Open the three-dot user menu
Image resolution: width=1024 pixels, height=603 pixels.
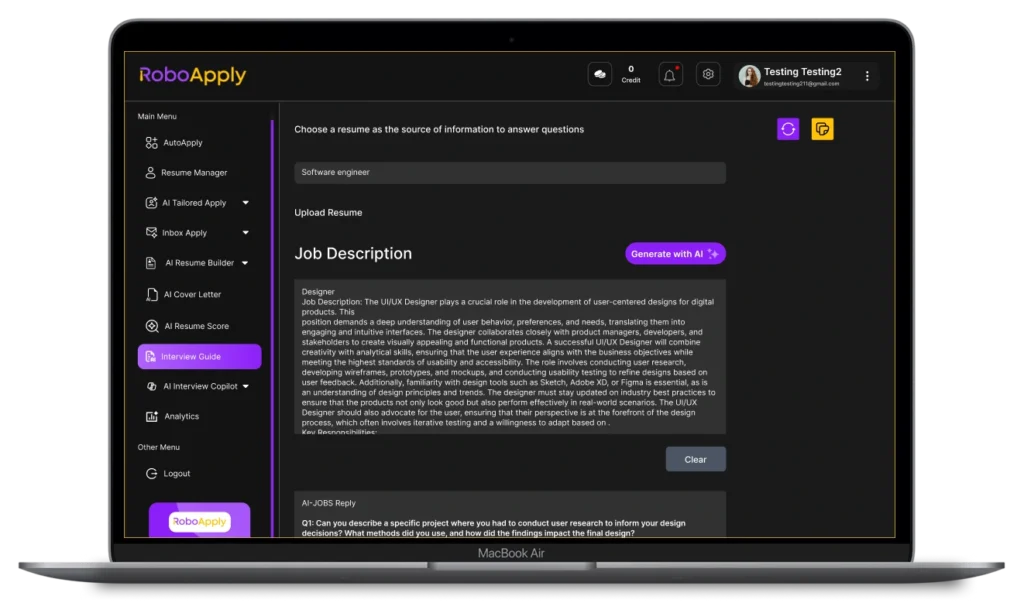(867, 76)
